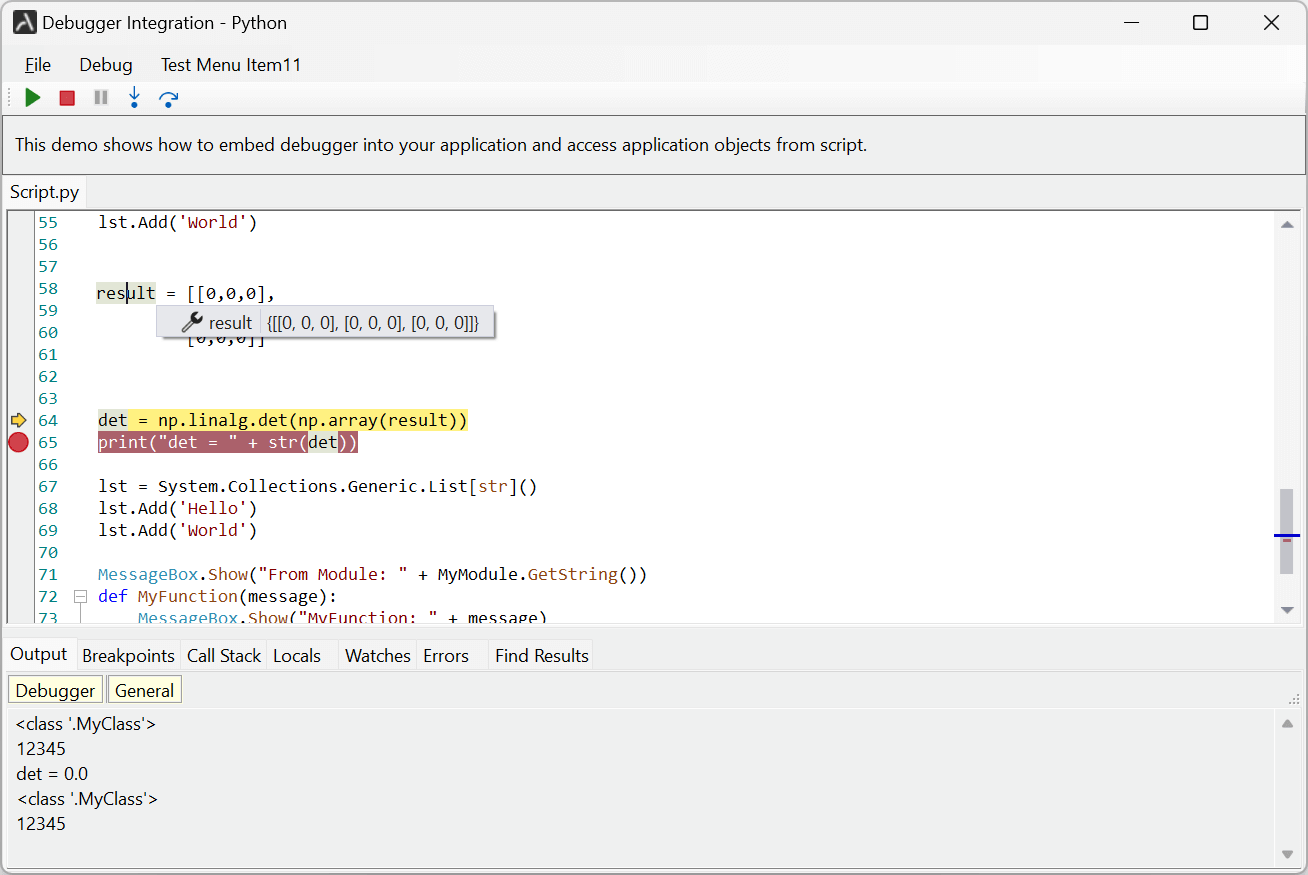Click the result value in tooltip
This screenshot has width=1308, height=875.
(x=373, y=323)
